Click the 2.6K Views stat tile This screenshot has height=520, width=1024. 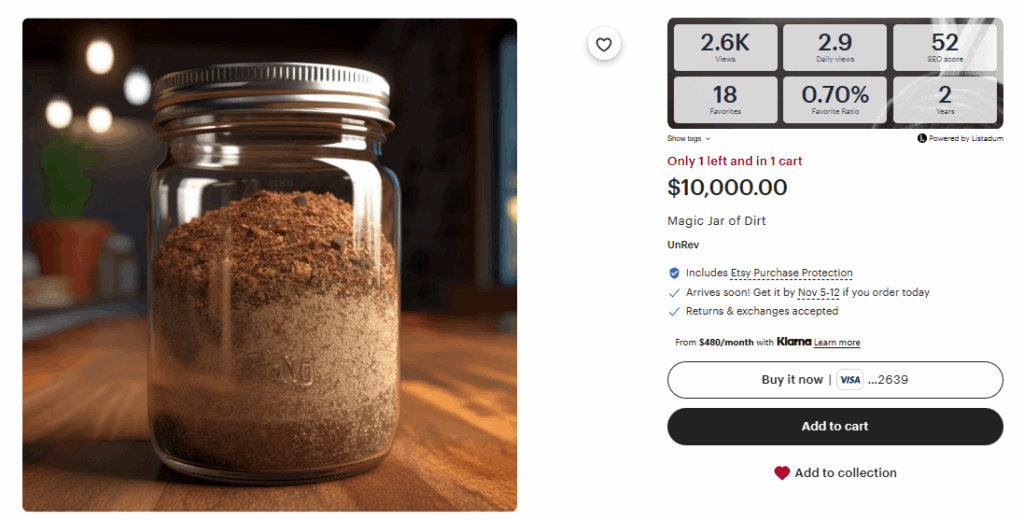click(x=725, y=47)
